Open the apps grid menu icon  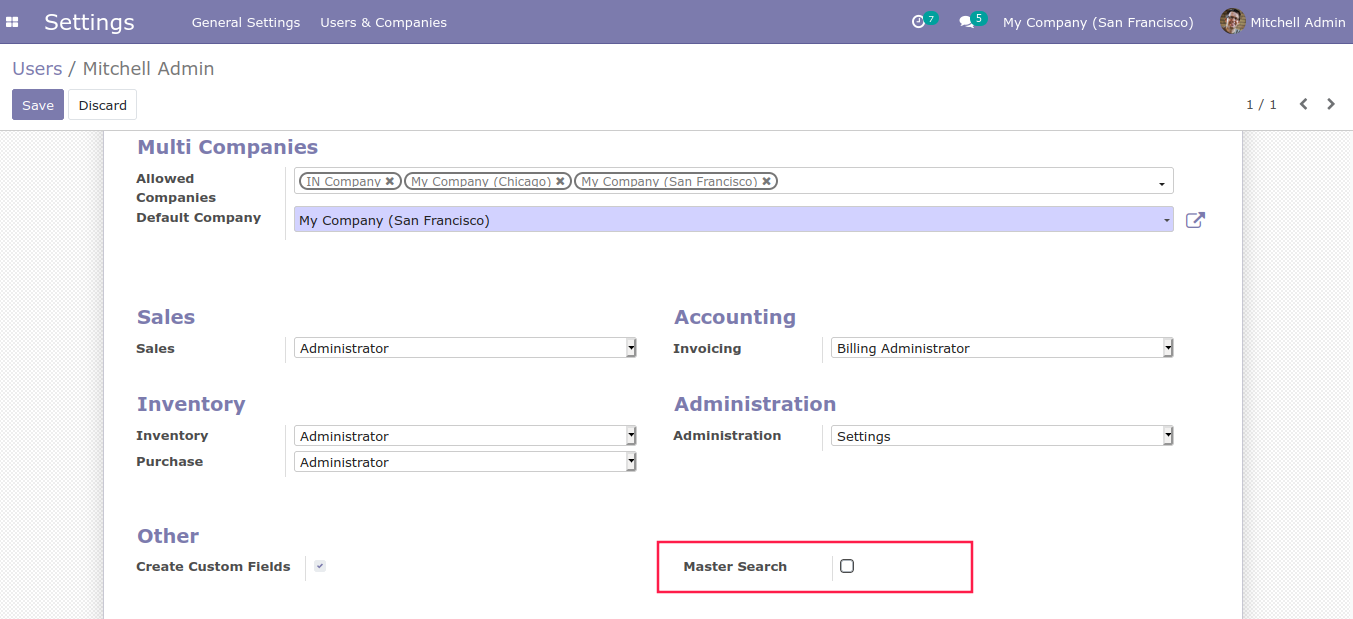[13, 22]
